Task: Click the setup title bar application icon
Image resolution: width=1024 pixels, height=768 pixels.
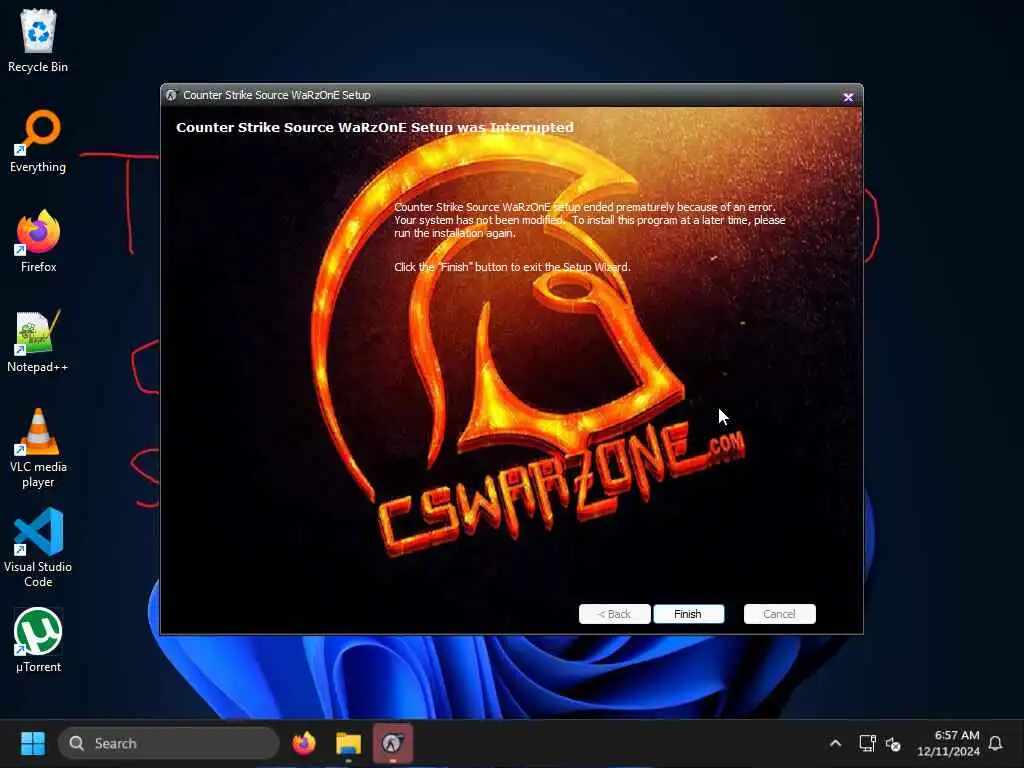Action: click(171, 95)
